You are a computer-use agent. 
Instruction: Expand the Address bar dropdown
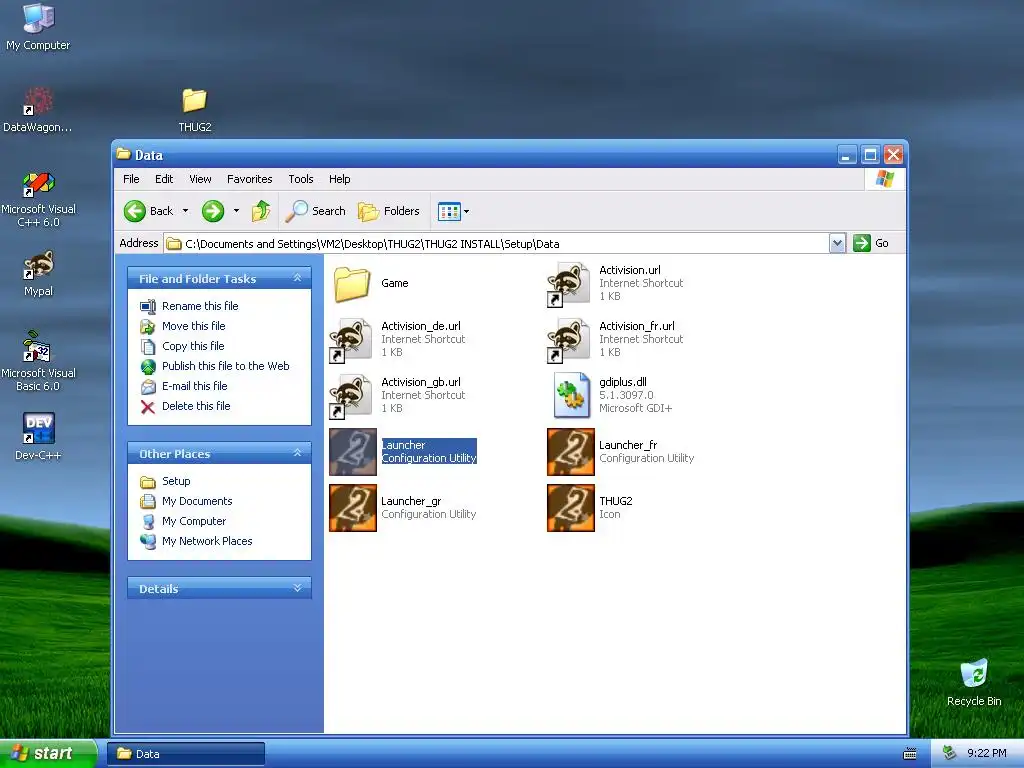837,244
